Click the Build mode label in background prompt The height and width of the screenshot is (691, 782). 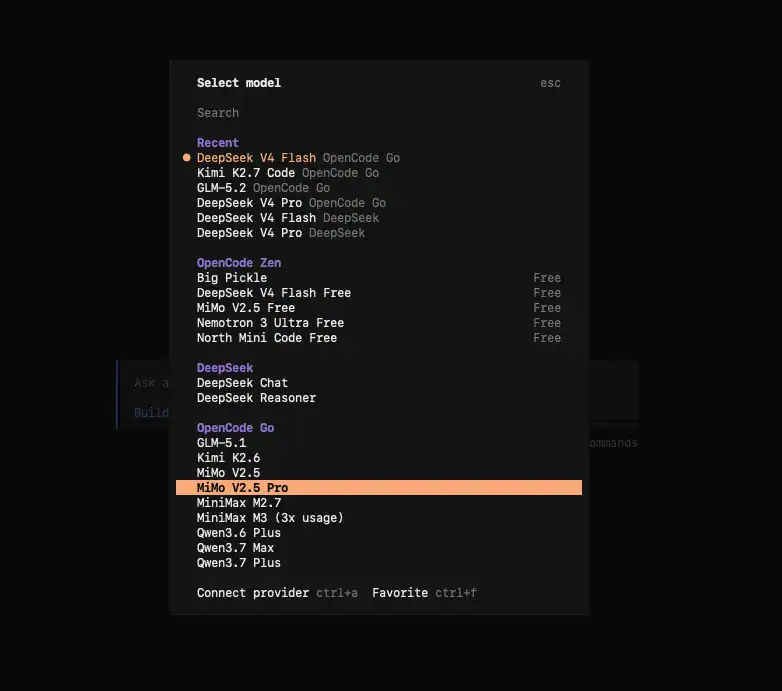coord(151,413)
